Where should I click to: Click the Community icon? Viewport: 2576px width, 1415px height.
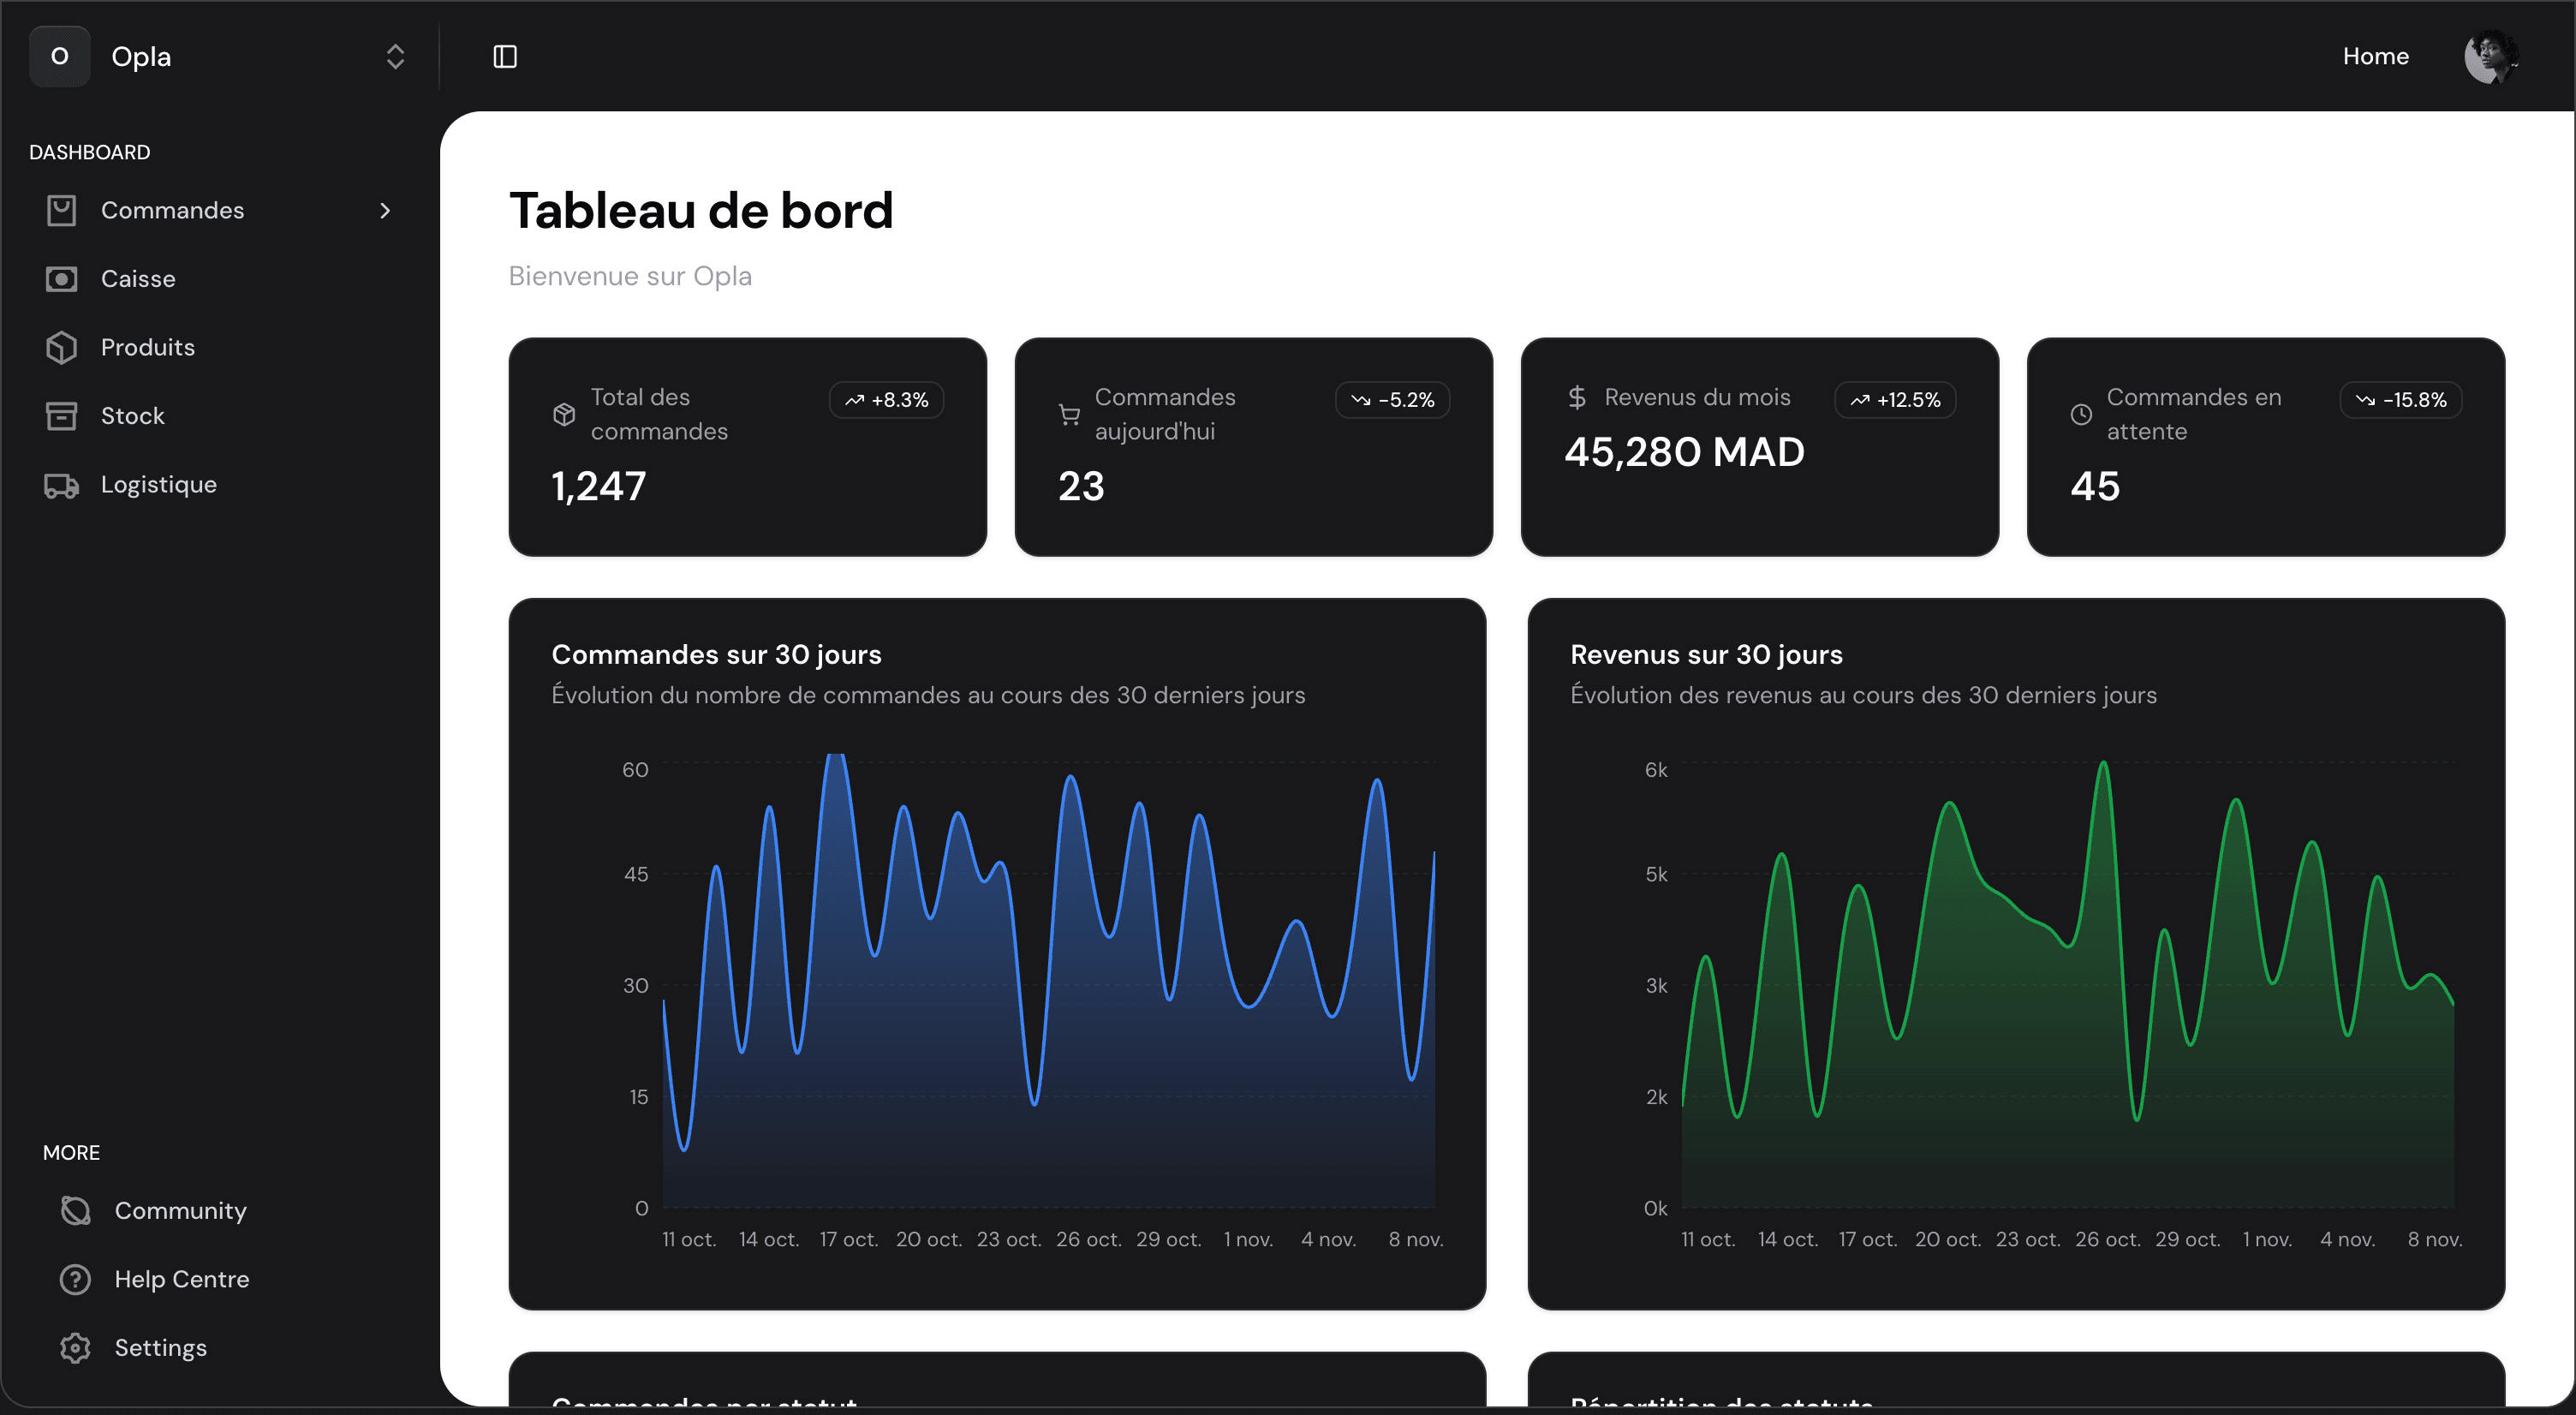point(75,1211)
